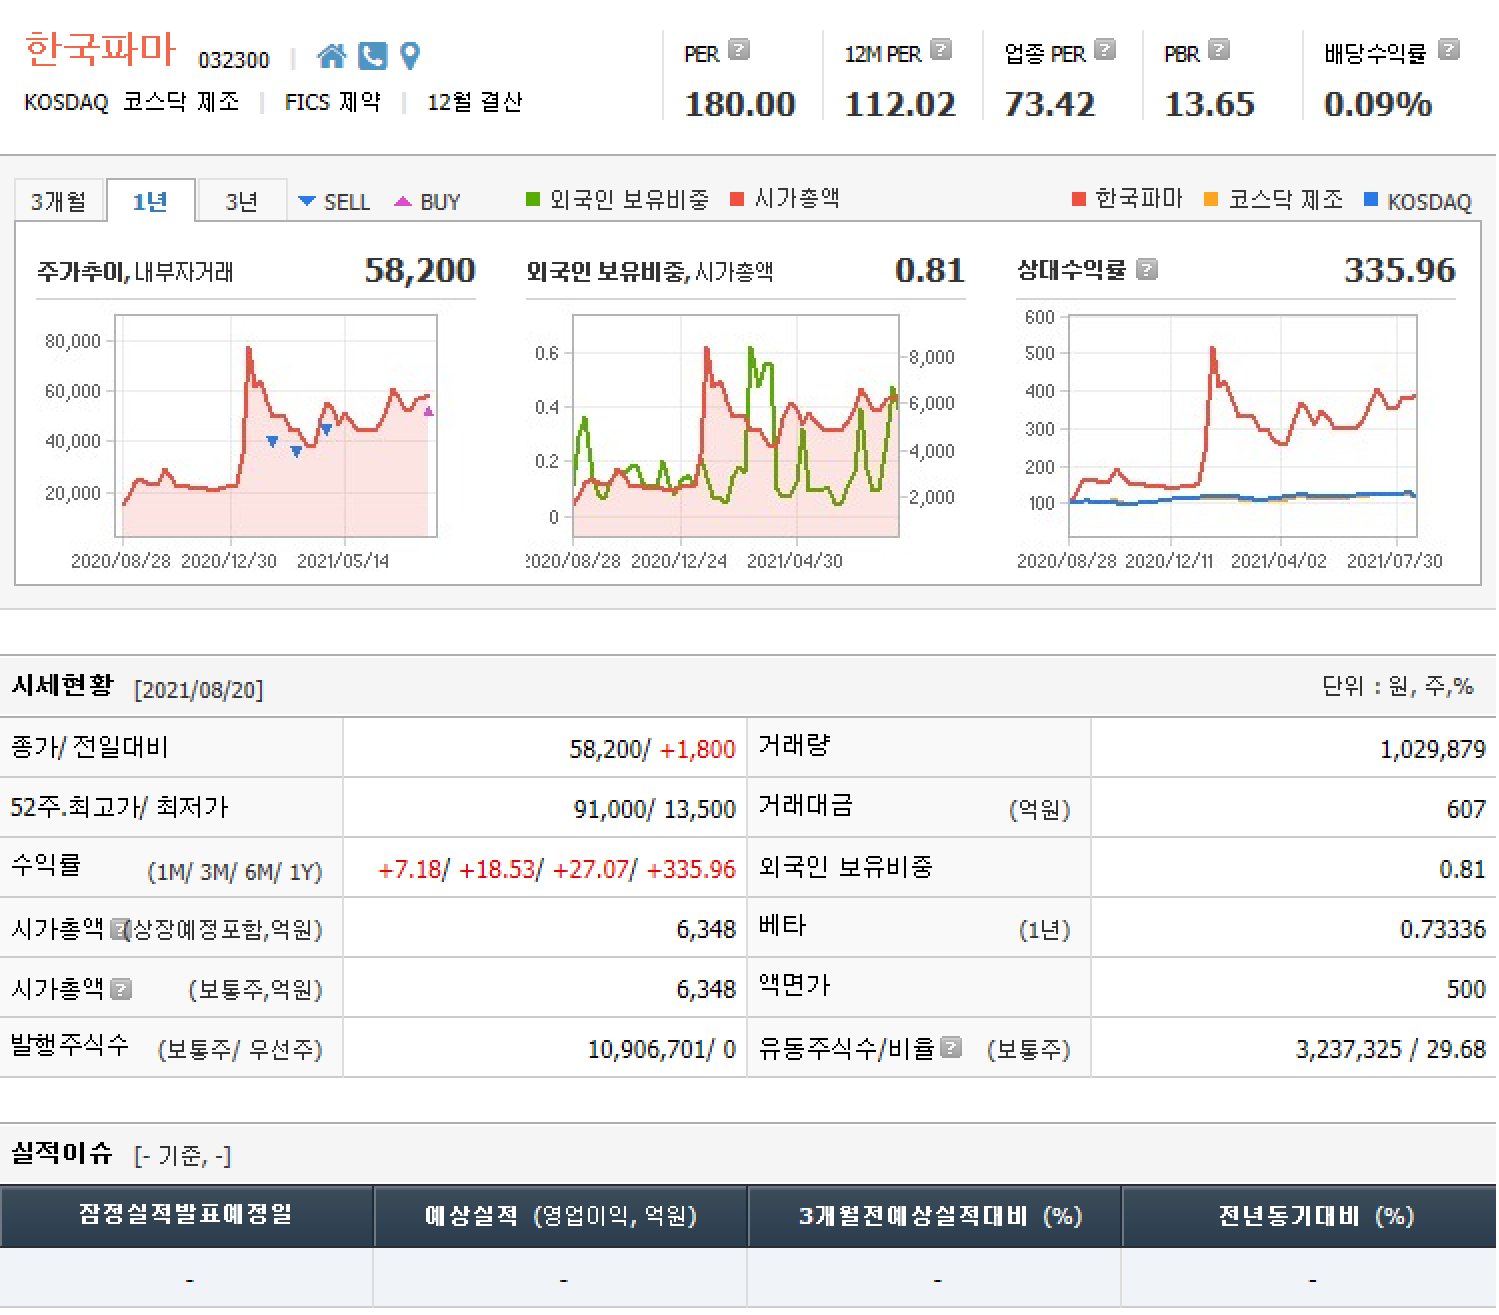Click the 수익률 returns row values
Viewport: 1499px width, 1315px height.
[556, 869]
